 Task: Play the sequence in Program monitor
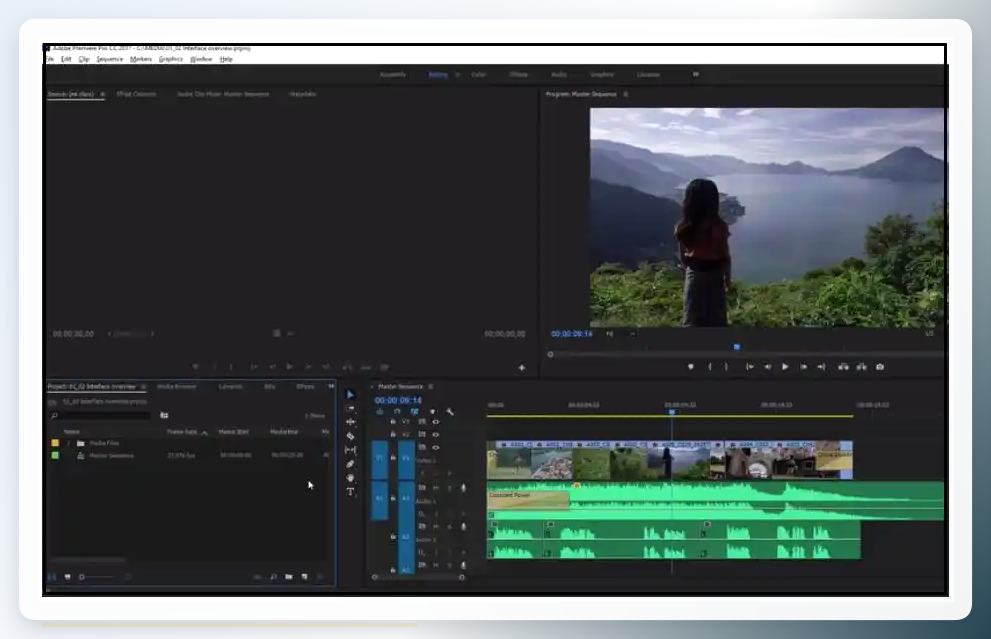pyautogui.click(x=785, y=367)
